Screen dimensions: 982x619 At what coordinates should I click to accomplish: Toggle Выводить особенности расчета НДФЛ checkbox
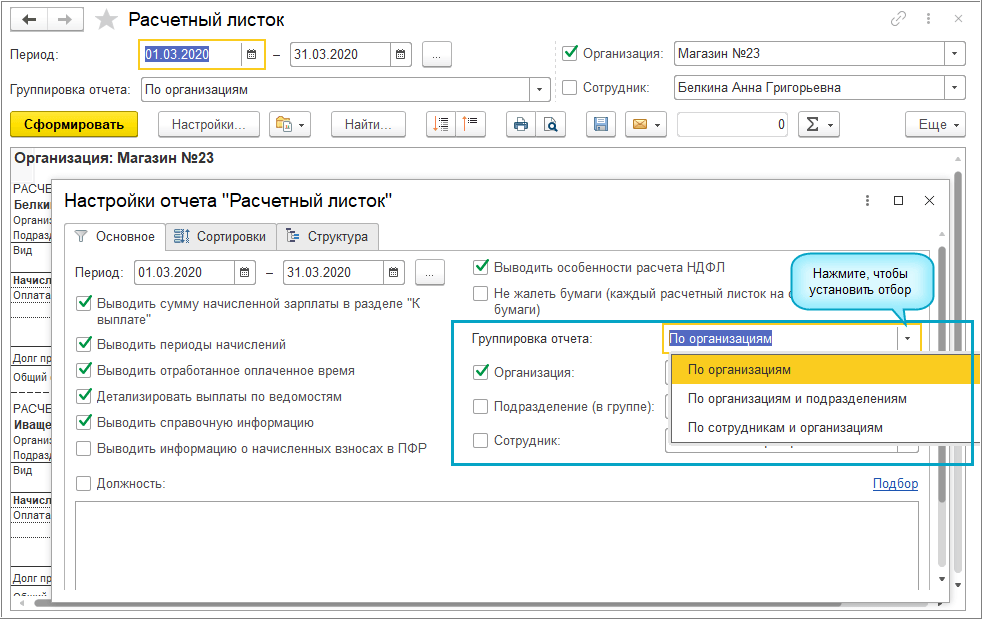coord(481,267)
